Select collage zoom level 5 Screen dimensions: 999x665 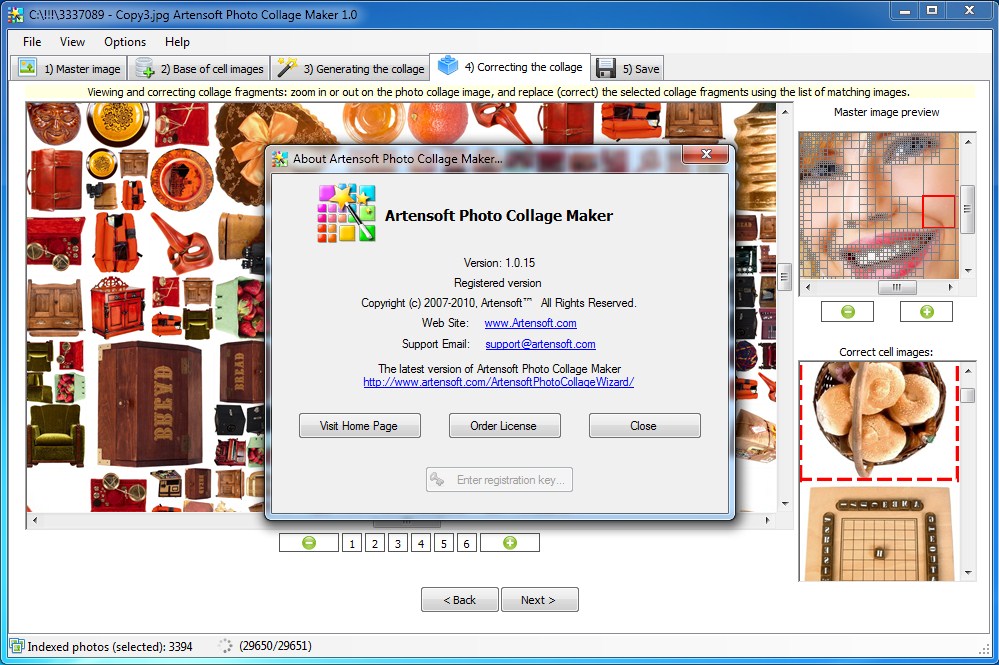[443, 543]
